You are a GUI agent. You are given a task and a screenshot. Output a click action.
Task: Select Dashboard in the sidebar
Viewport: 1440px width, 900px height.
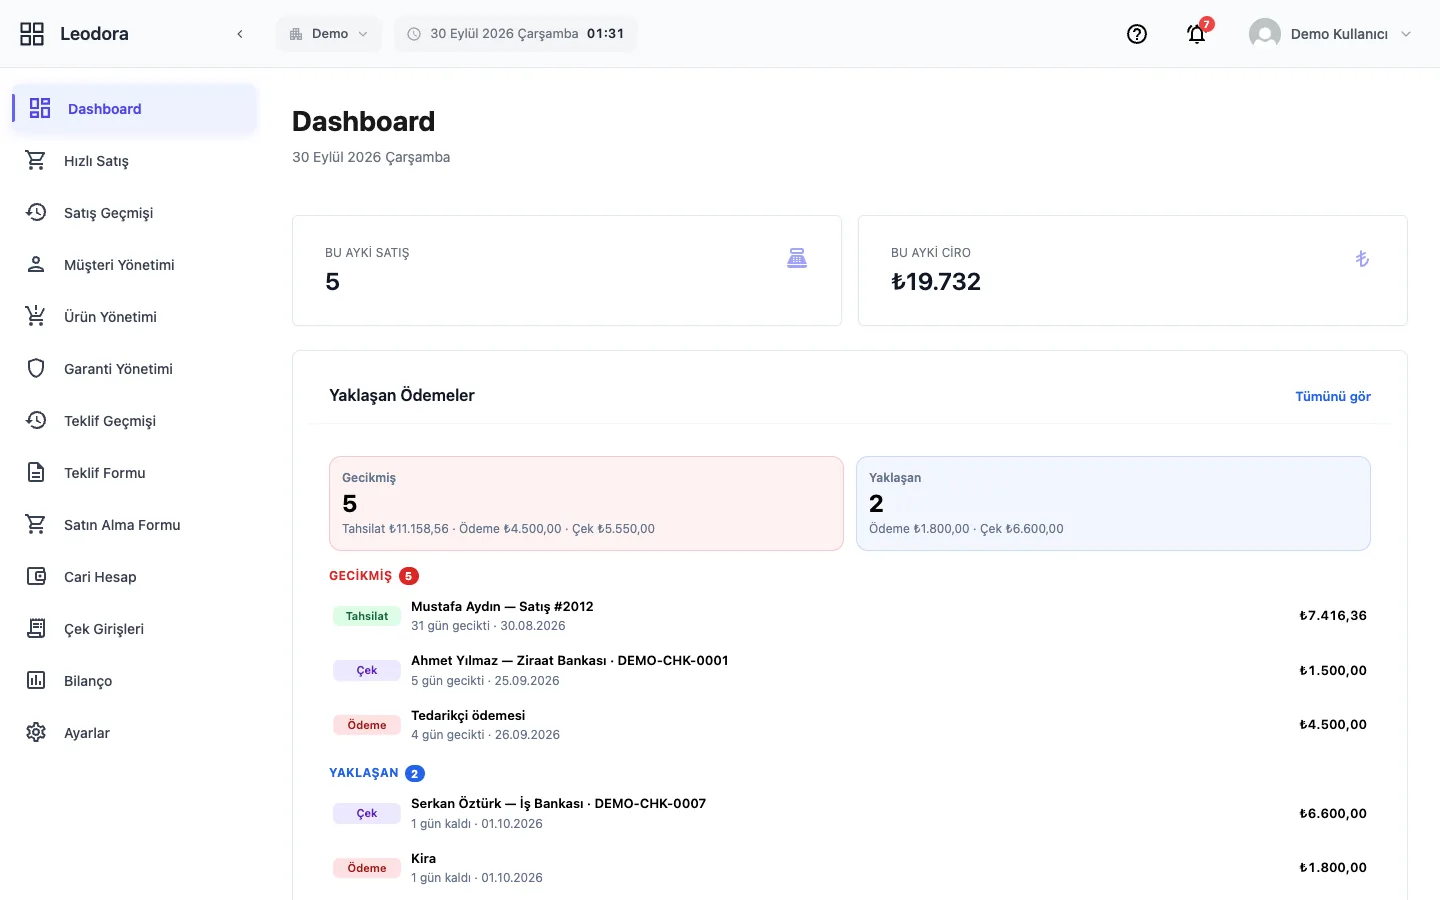pyautogui.click(x=134, y=109)
